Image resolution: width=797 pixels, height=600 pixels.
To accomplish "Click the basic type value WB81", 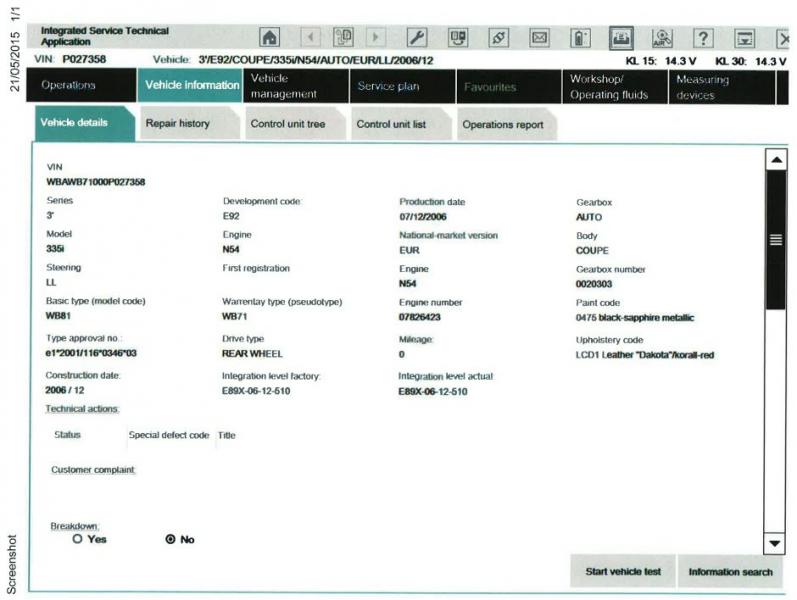I will pos(58,316).
